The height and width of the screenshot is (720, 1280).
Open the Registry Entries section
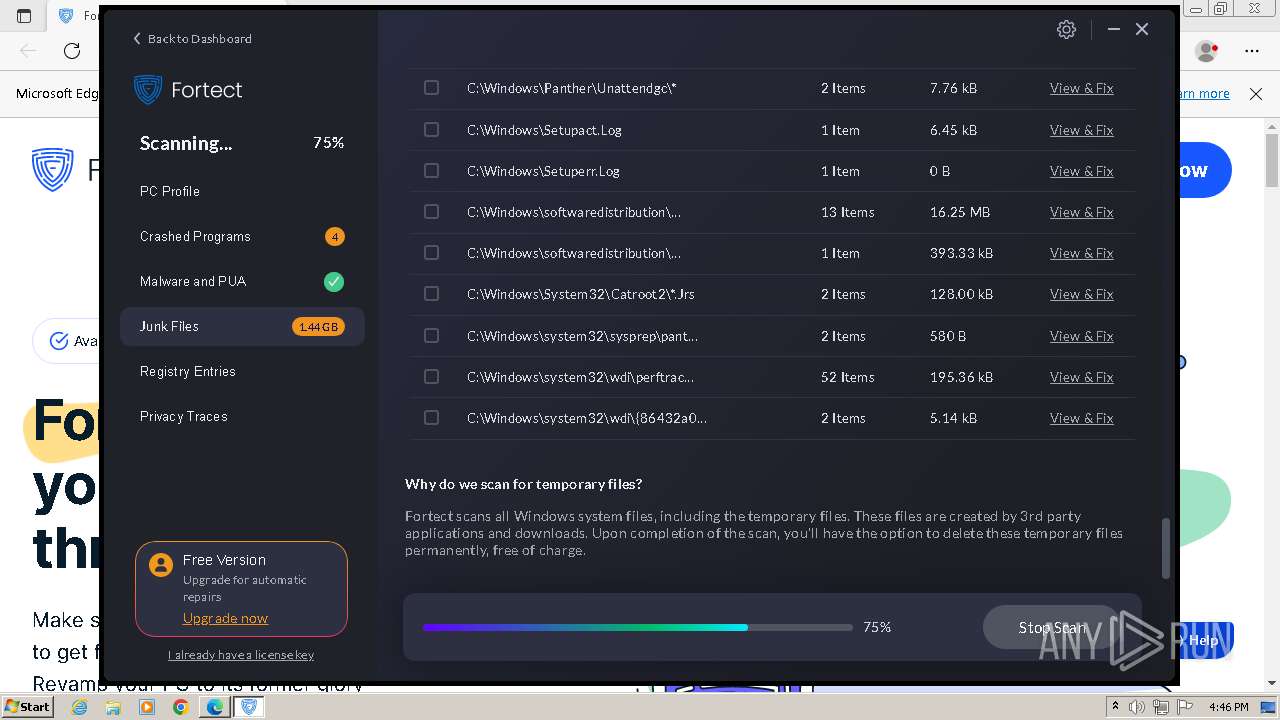[242, 372]
